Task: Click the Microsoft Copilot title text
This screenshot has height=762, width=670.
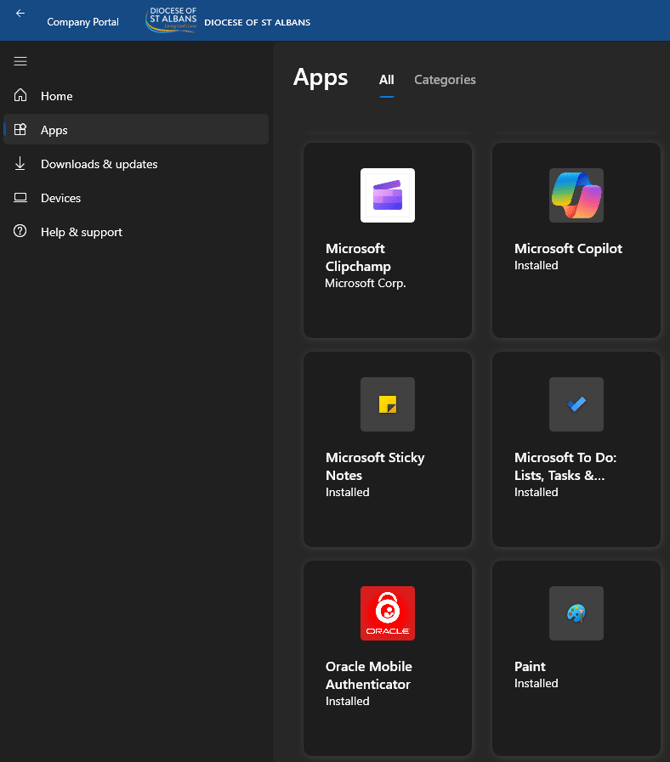Action: [x=568, y=248]
